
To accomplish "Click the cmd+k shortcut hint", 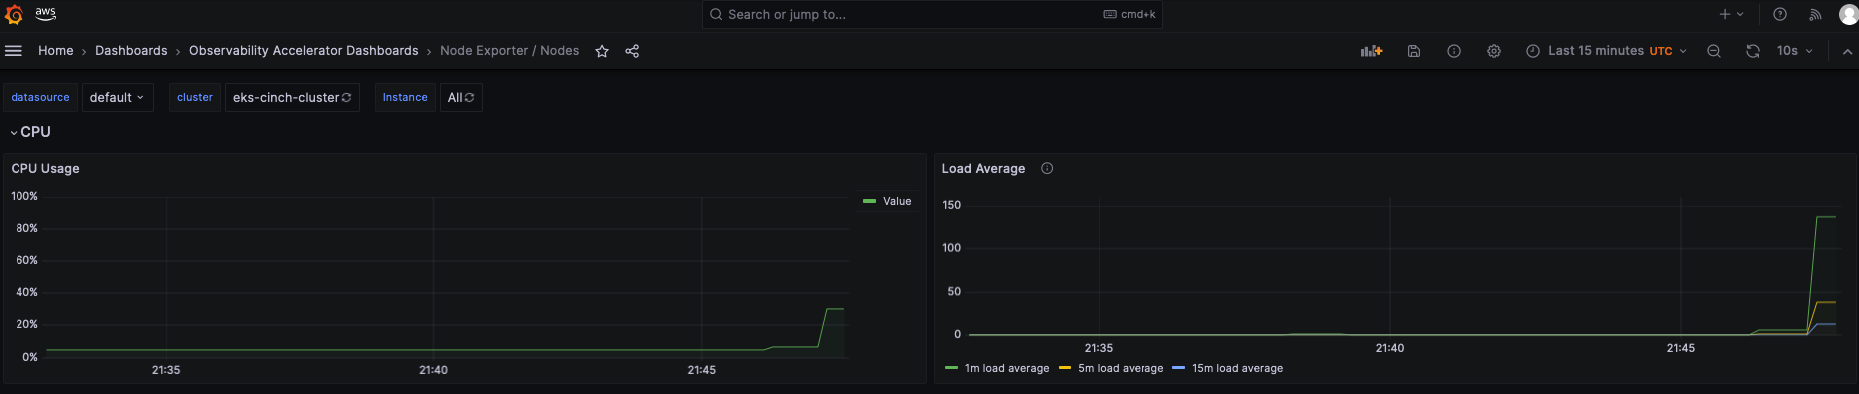I will tap(1130, 14).
